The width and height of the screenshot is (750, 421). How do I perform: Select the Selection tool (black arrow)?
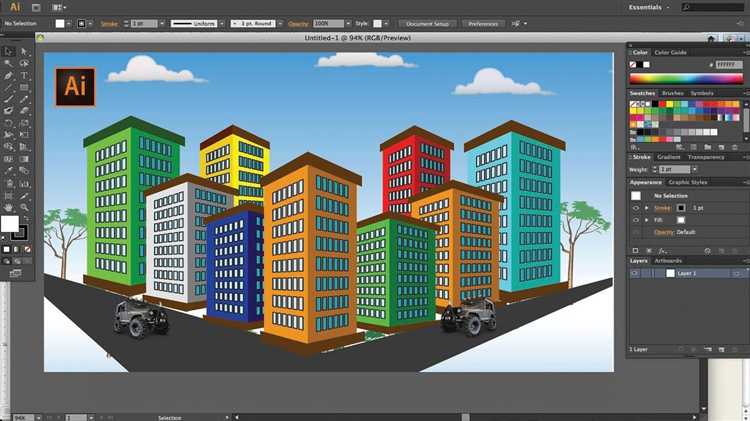click(x=9, y=51)
